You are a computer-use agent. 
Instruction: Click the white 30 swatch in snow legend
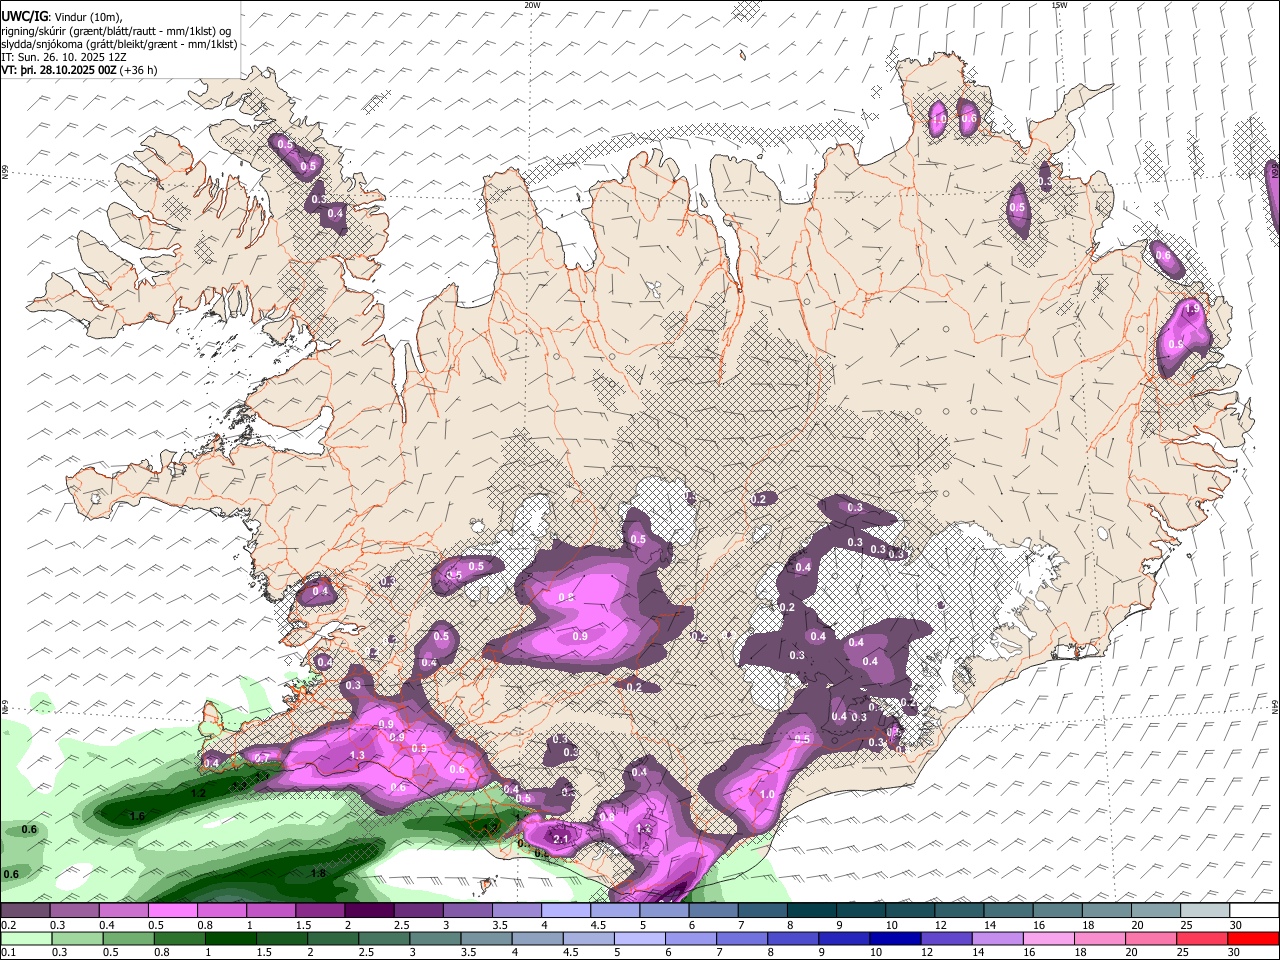coord(1255,910)
